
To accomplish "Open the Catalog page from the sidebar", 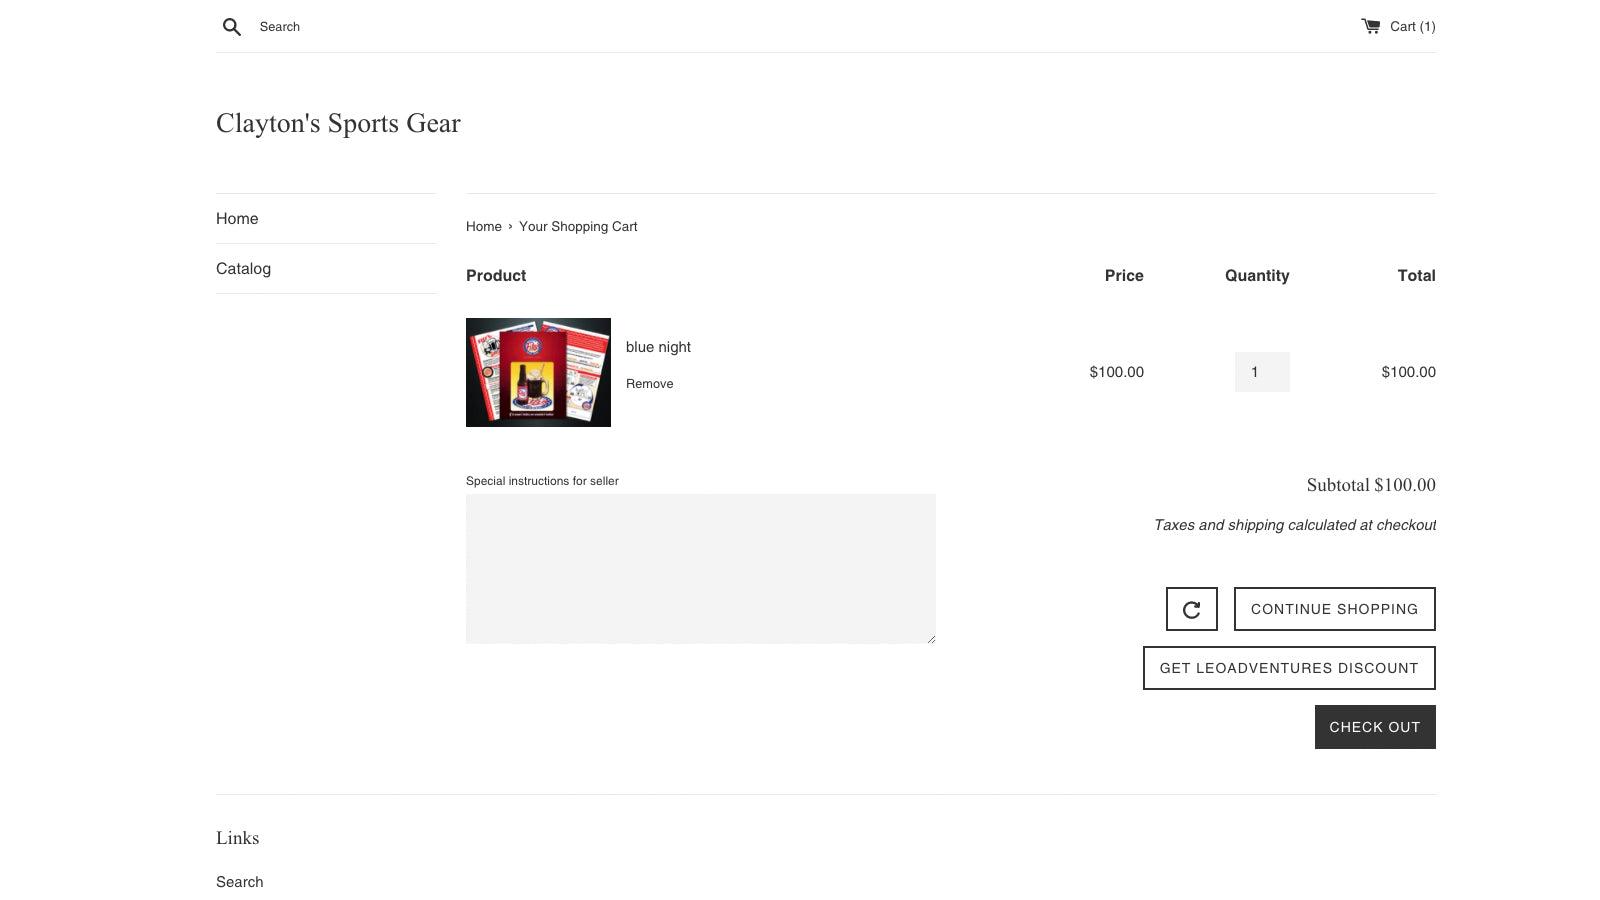I will [243, 268].
